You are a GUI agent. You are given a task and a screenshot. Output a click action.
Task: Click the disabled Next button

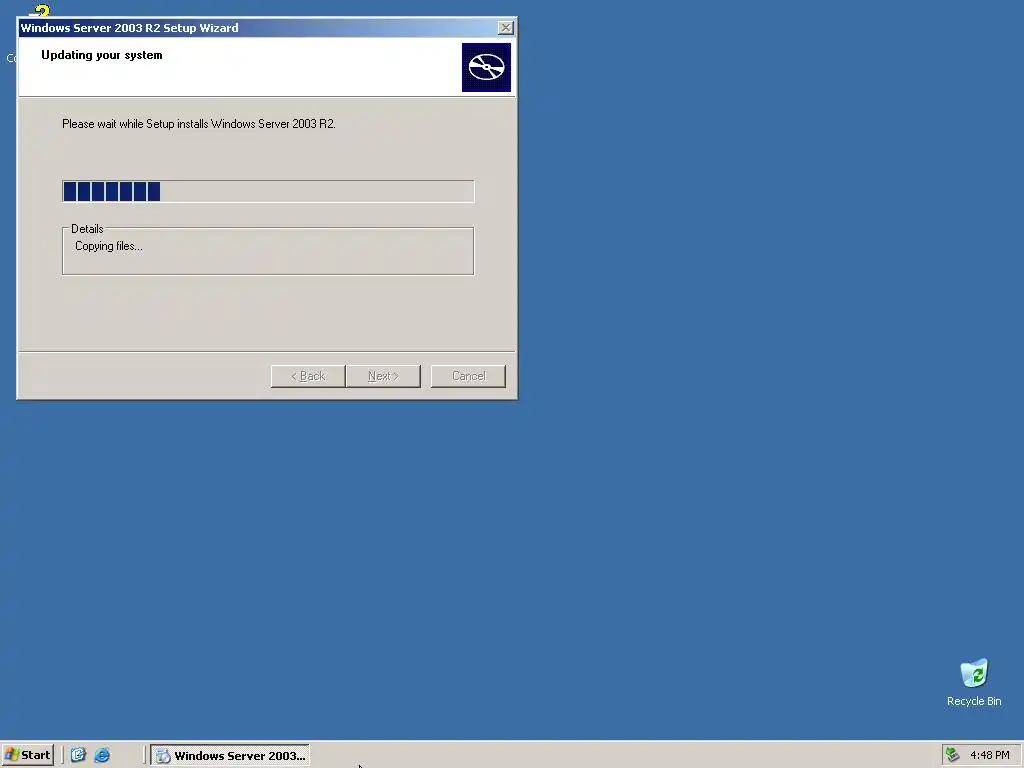coord(383,376)
